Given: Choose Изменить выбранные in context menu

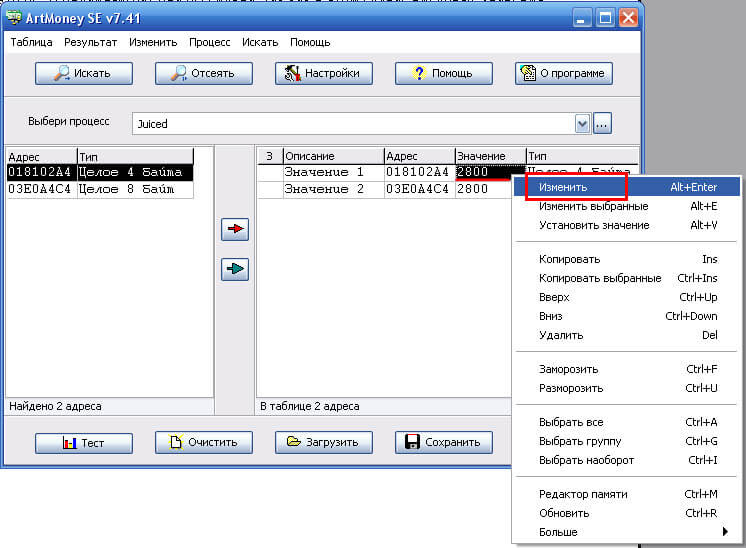Looking at the screenshot, I should pyautogui.click(x=627, y=206).
